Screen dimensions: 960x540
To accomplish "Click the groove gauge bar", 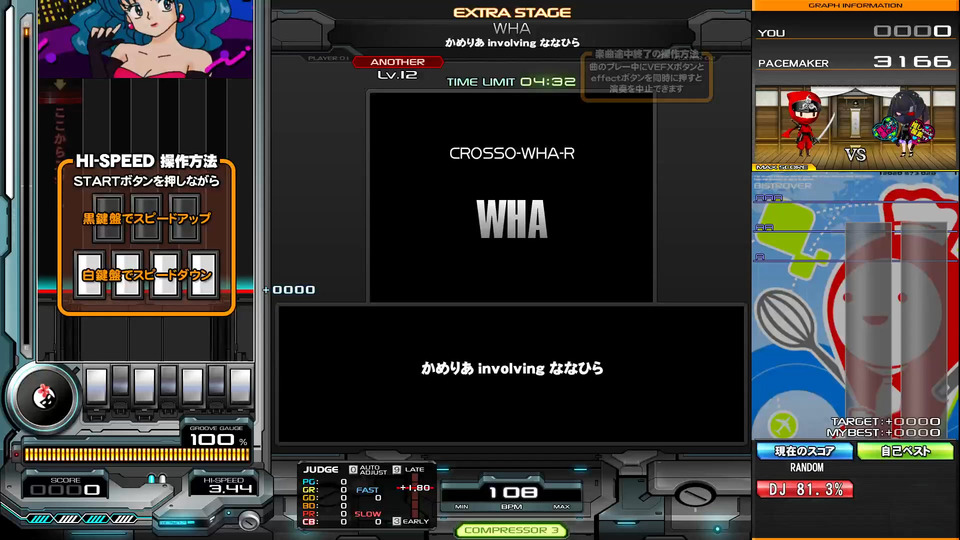I will pos(137,454).
